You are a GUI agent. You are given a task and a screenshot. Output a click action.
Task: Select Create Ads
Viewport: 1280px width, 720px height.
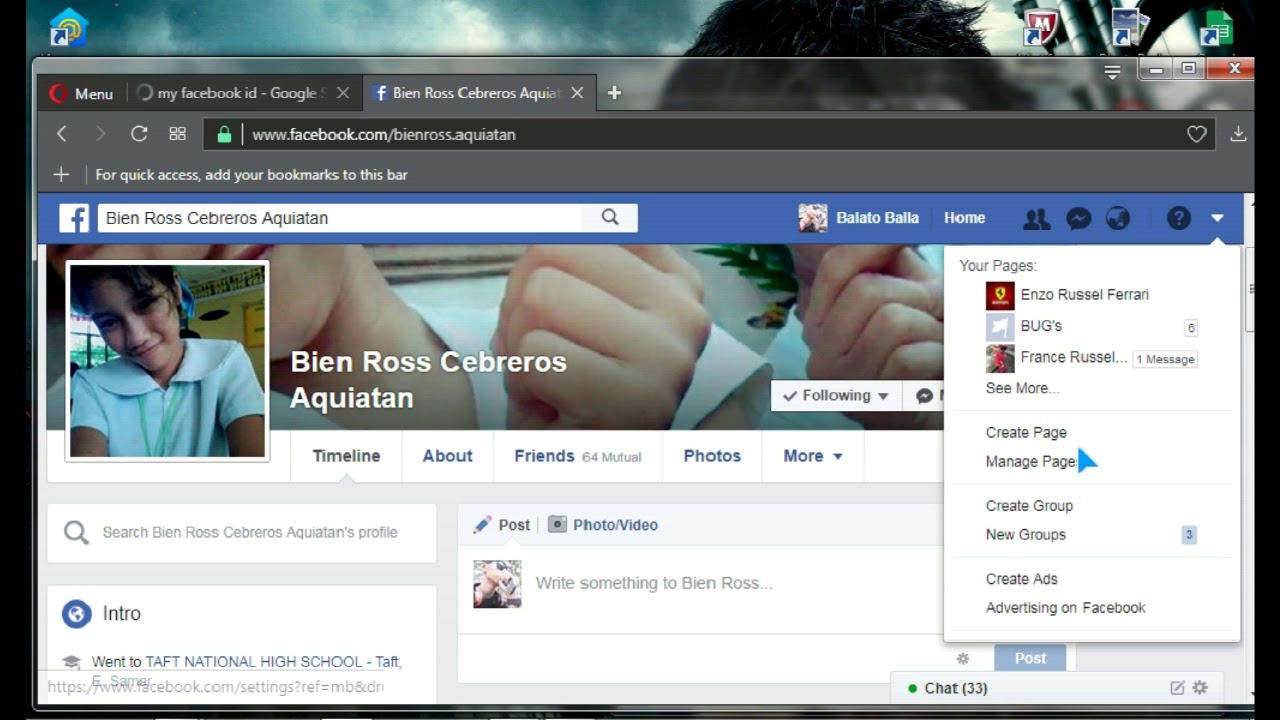click(x=1021, y=579)
